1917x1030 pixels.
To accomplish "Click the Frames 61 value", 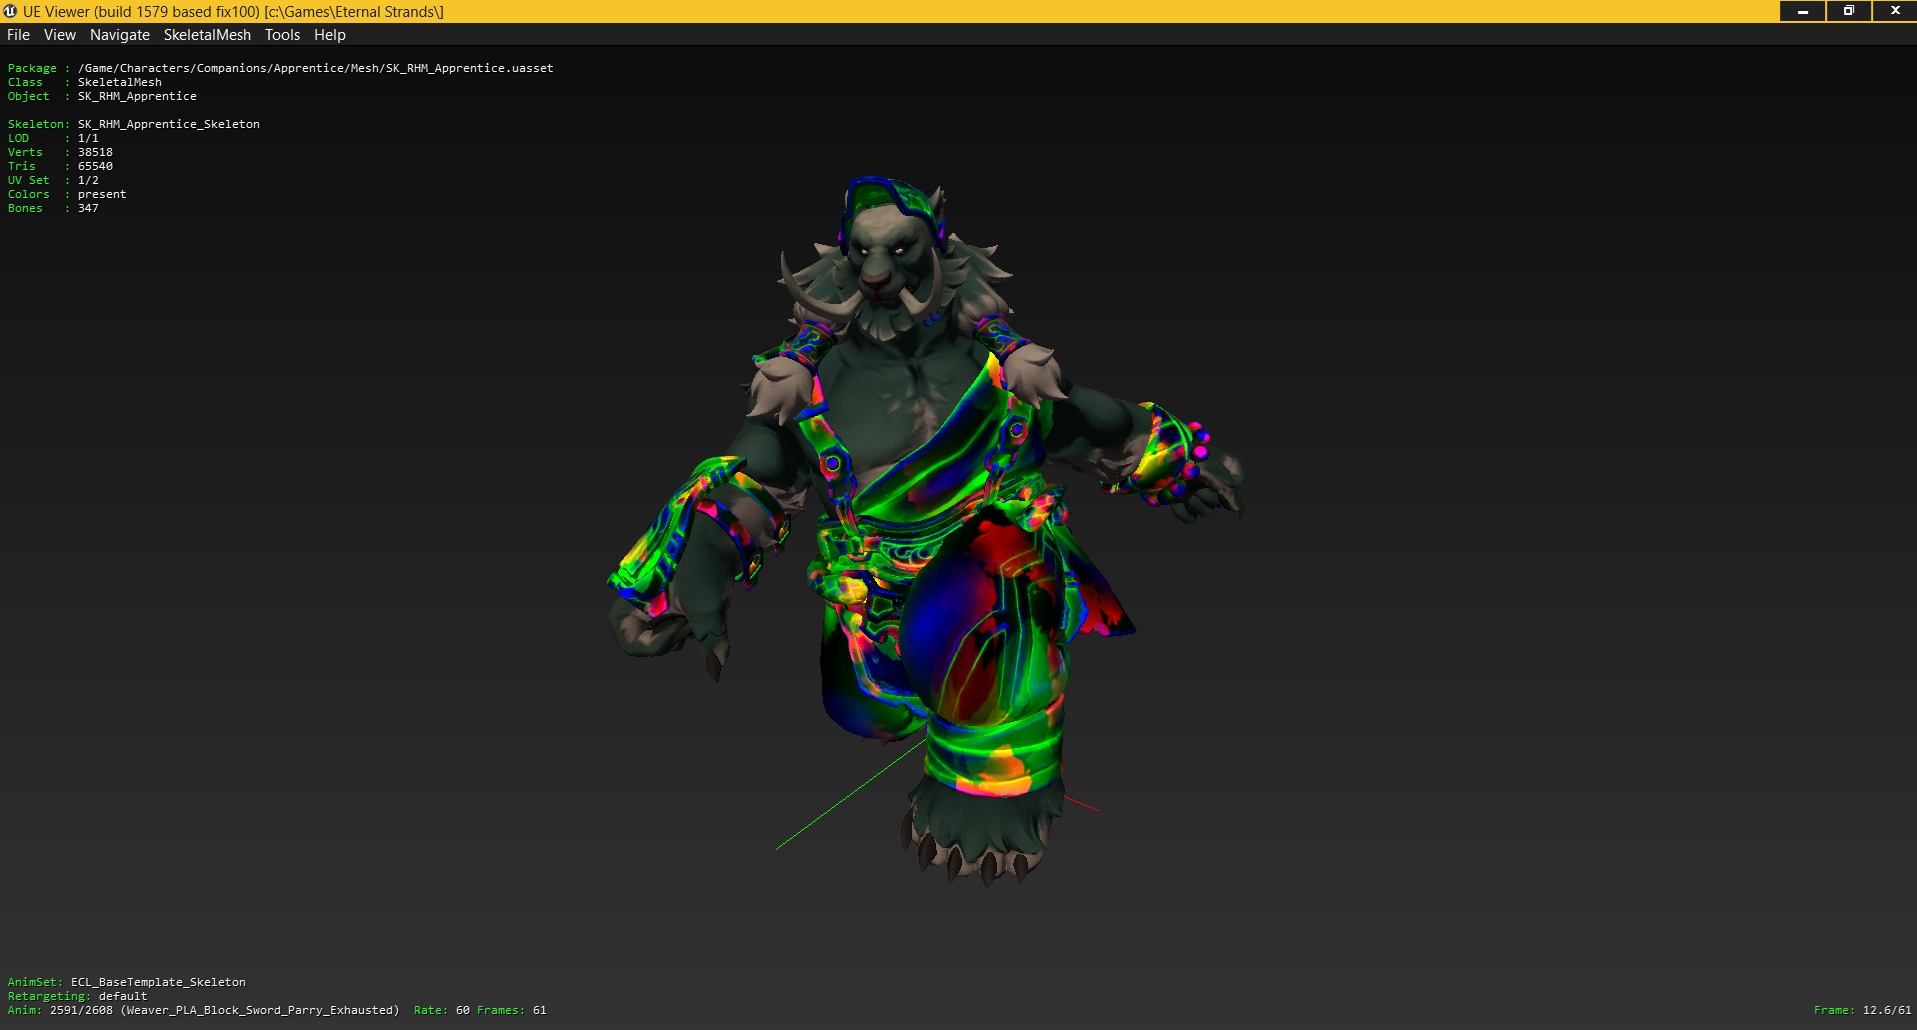I will (x=540, y=1010).
